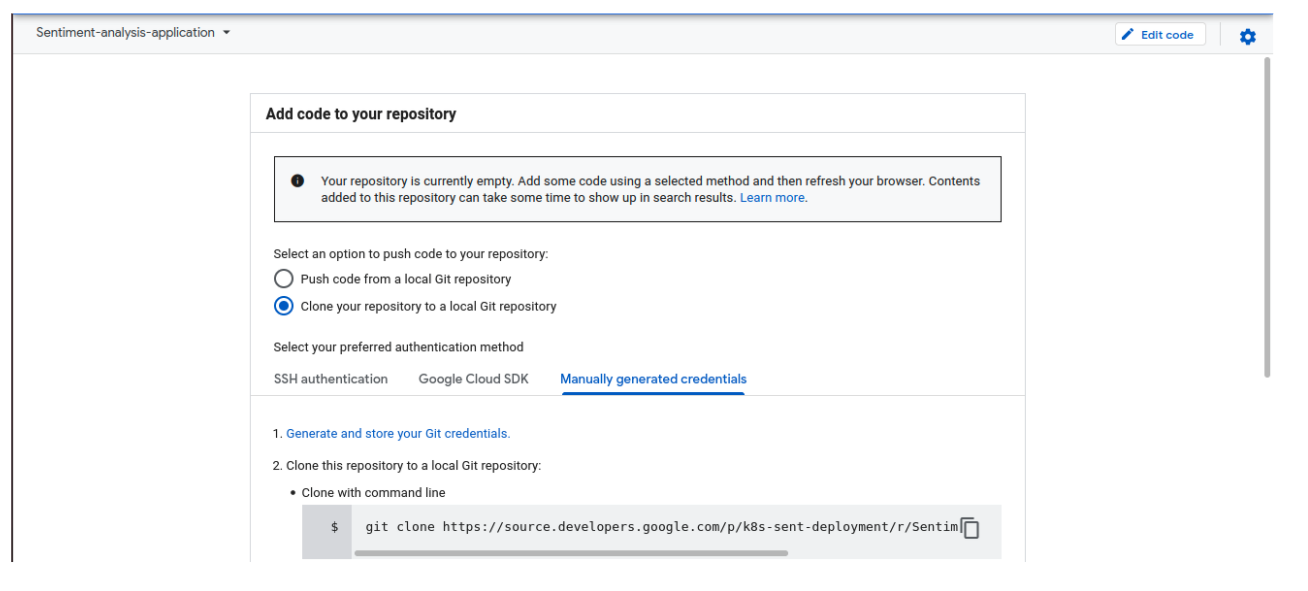Click the pencil icon beside Edit code
This screenshot has height=591, width=1308.
[1128, 34]
